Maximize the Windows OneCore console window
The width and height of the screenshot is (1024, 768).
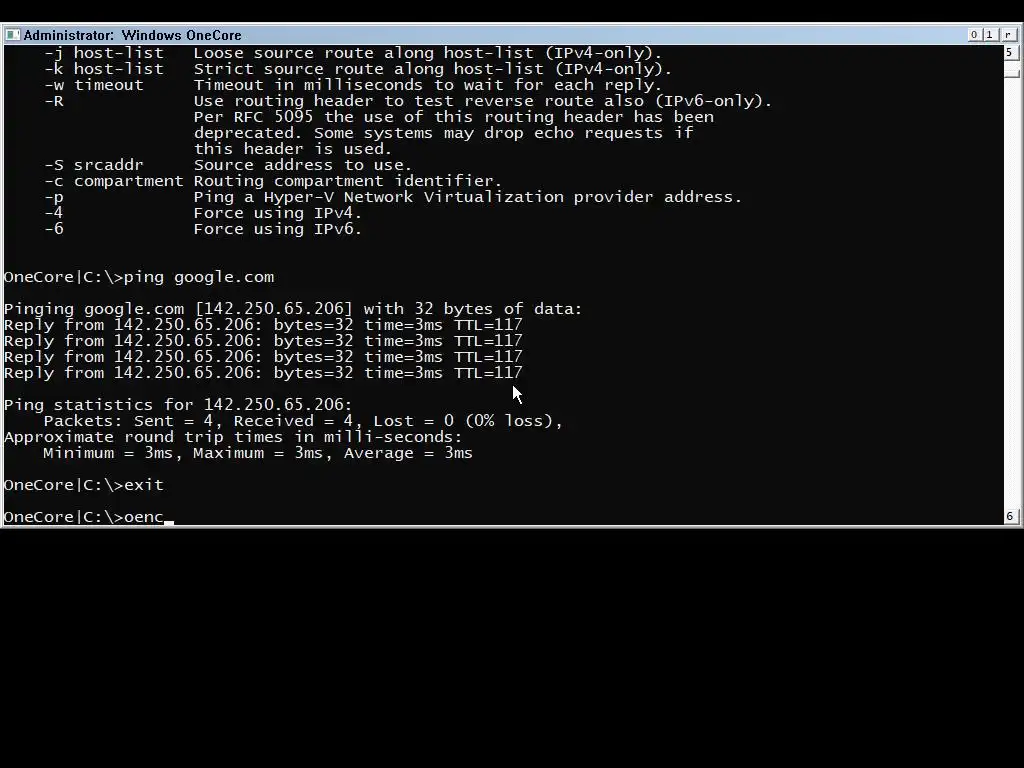point(990,35)
